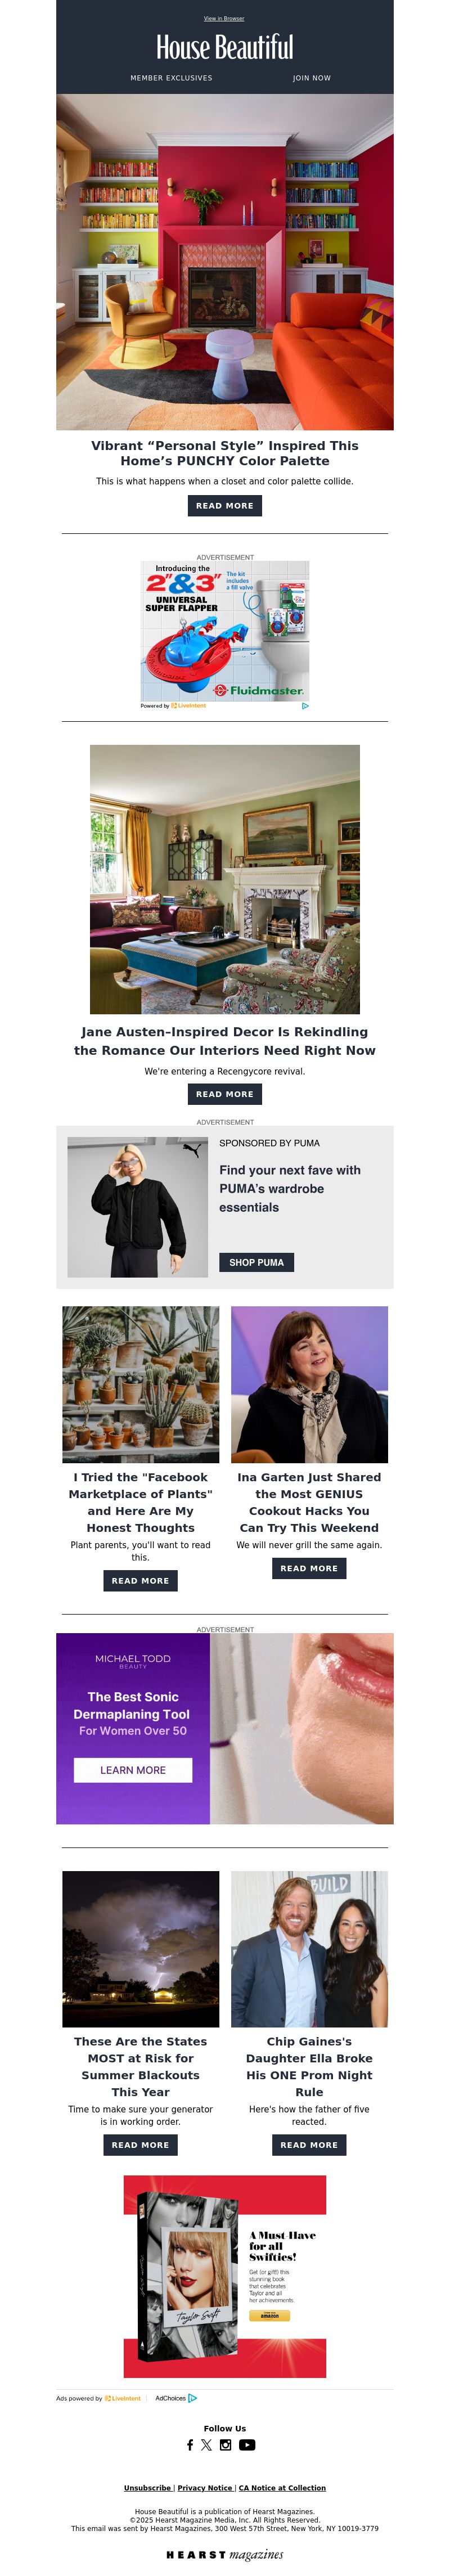Click the Shop Puma button

(x=256, y=1262)
